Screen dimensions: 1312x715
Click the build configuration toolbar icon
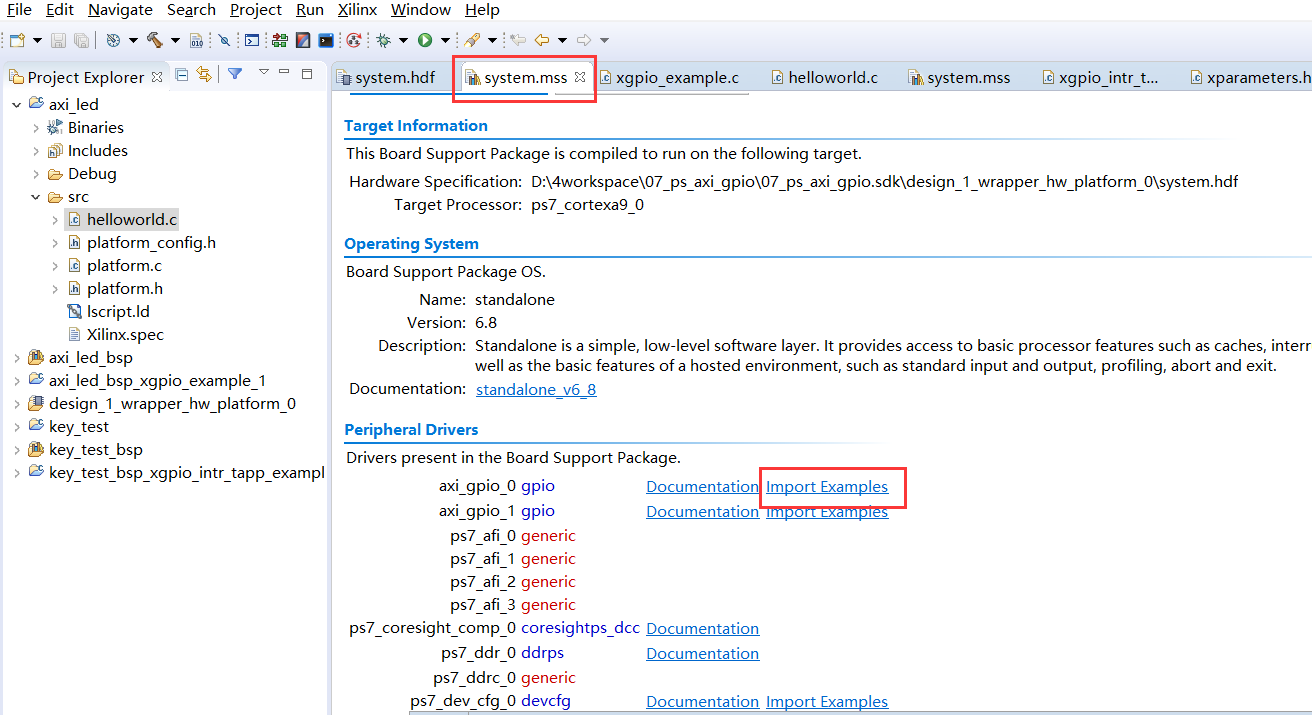113,41
